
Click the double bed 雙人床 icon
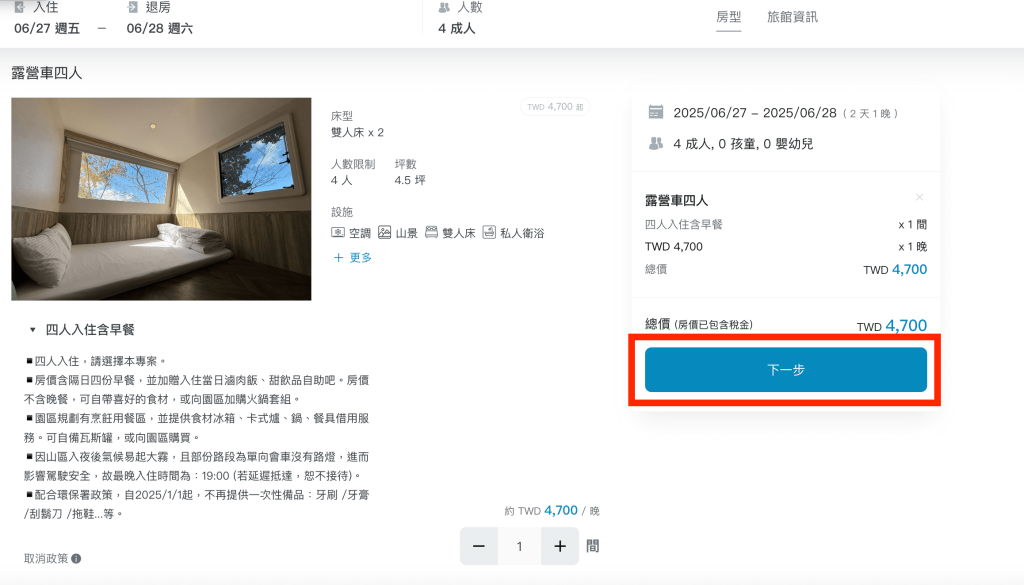click(x=432, y=233)
